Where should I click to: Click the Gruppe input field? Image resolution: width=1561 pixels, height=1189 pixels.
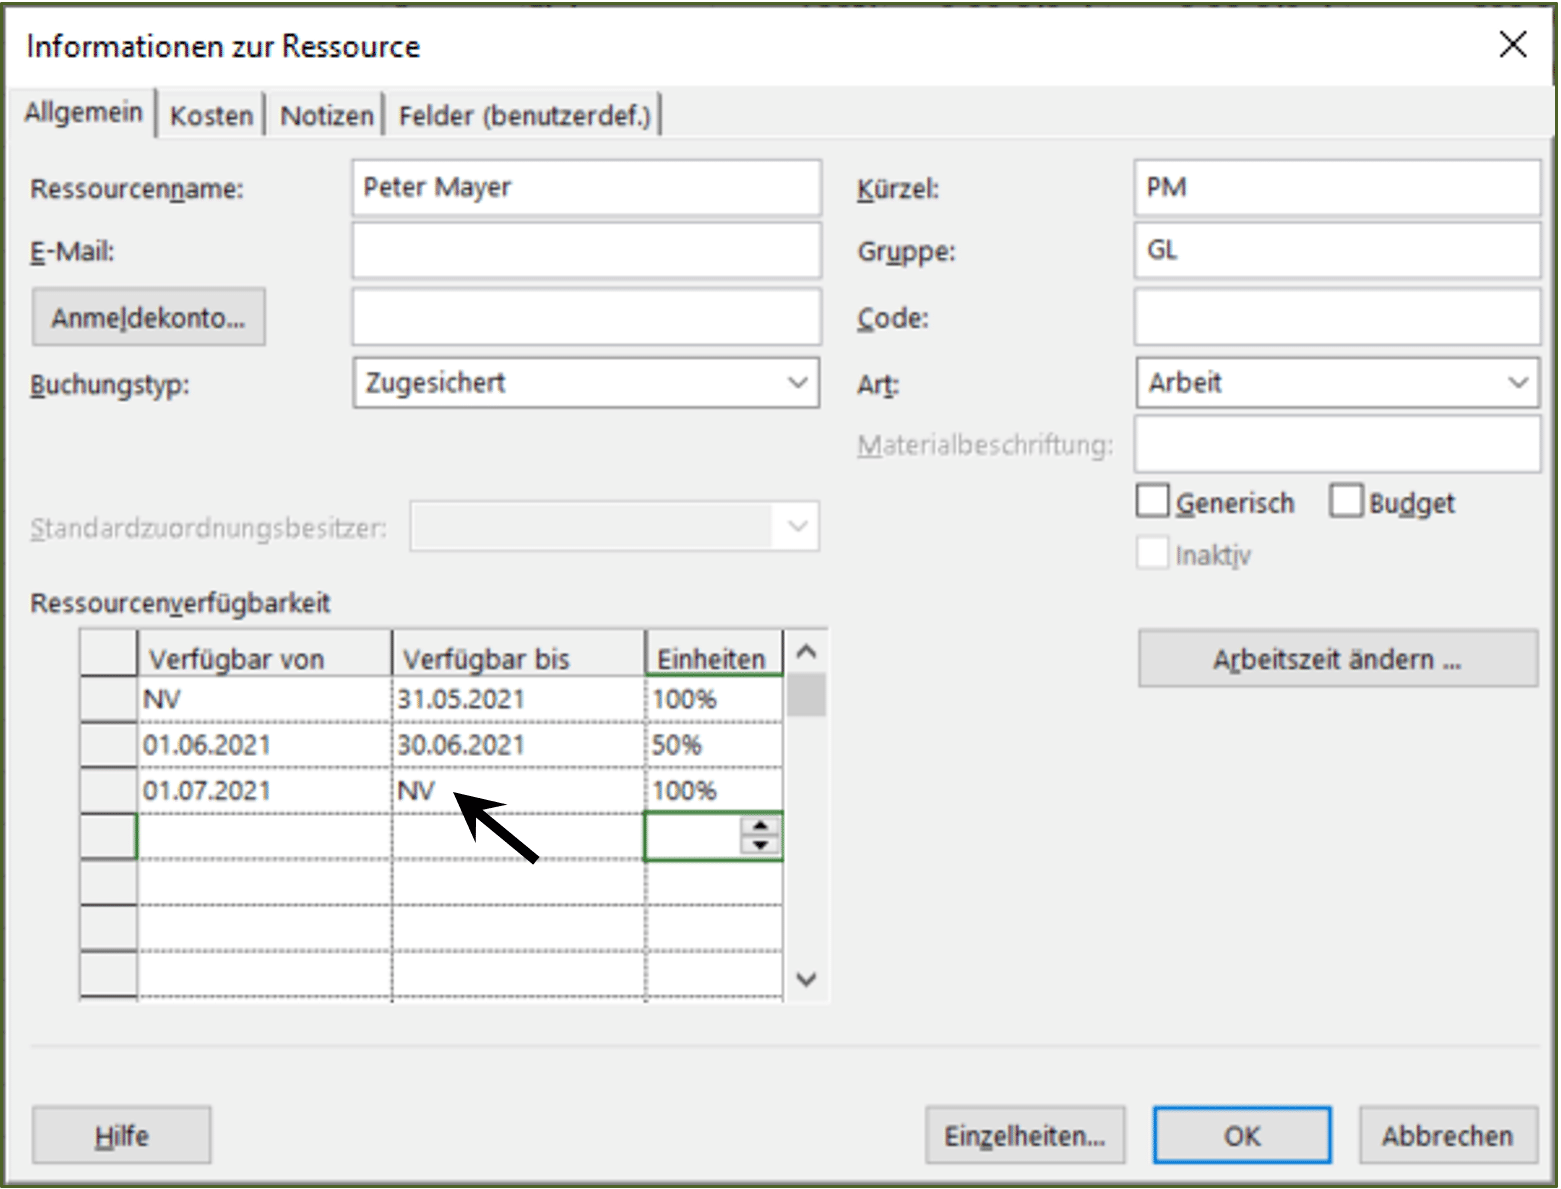click(x=1337, y=250)
